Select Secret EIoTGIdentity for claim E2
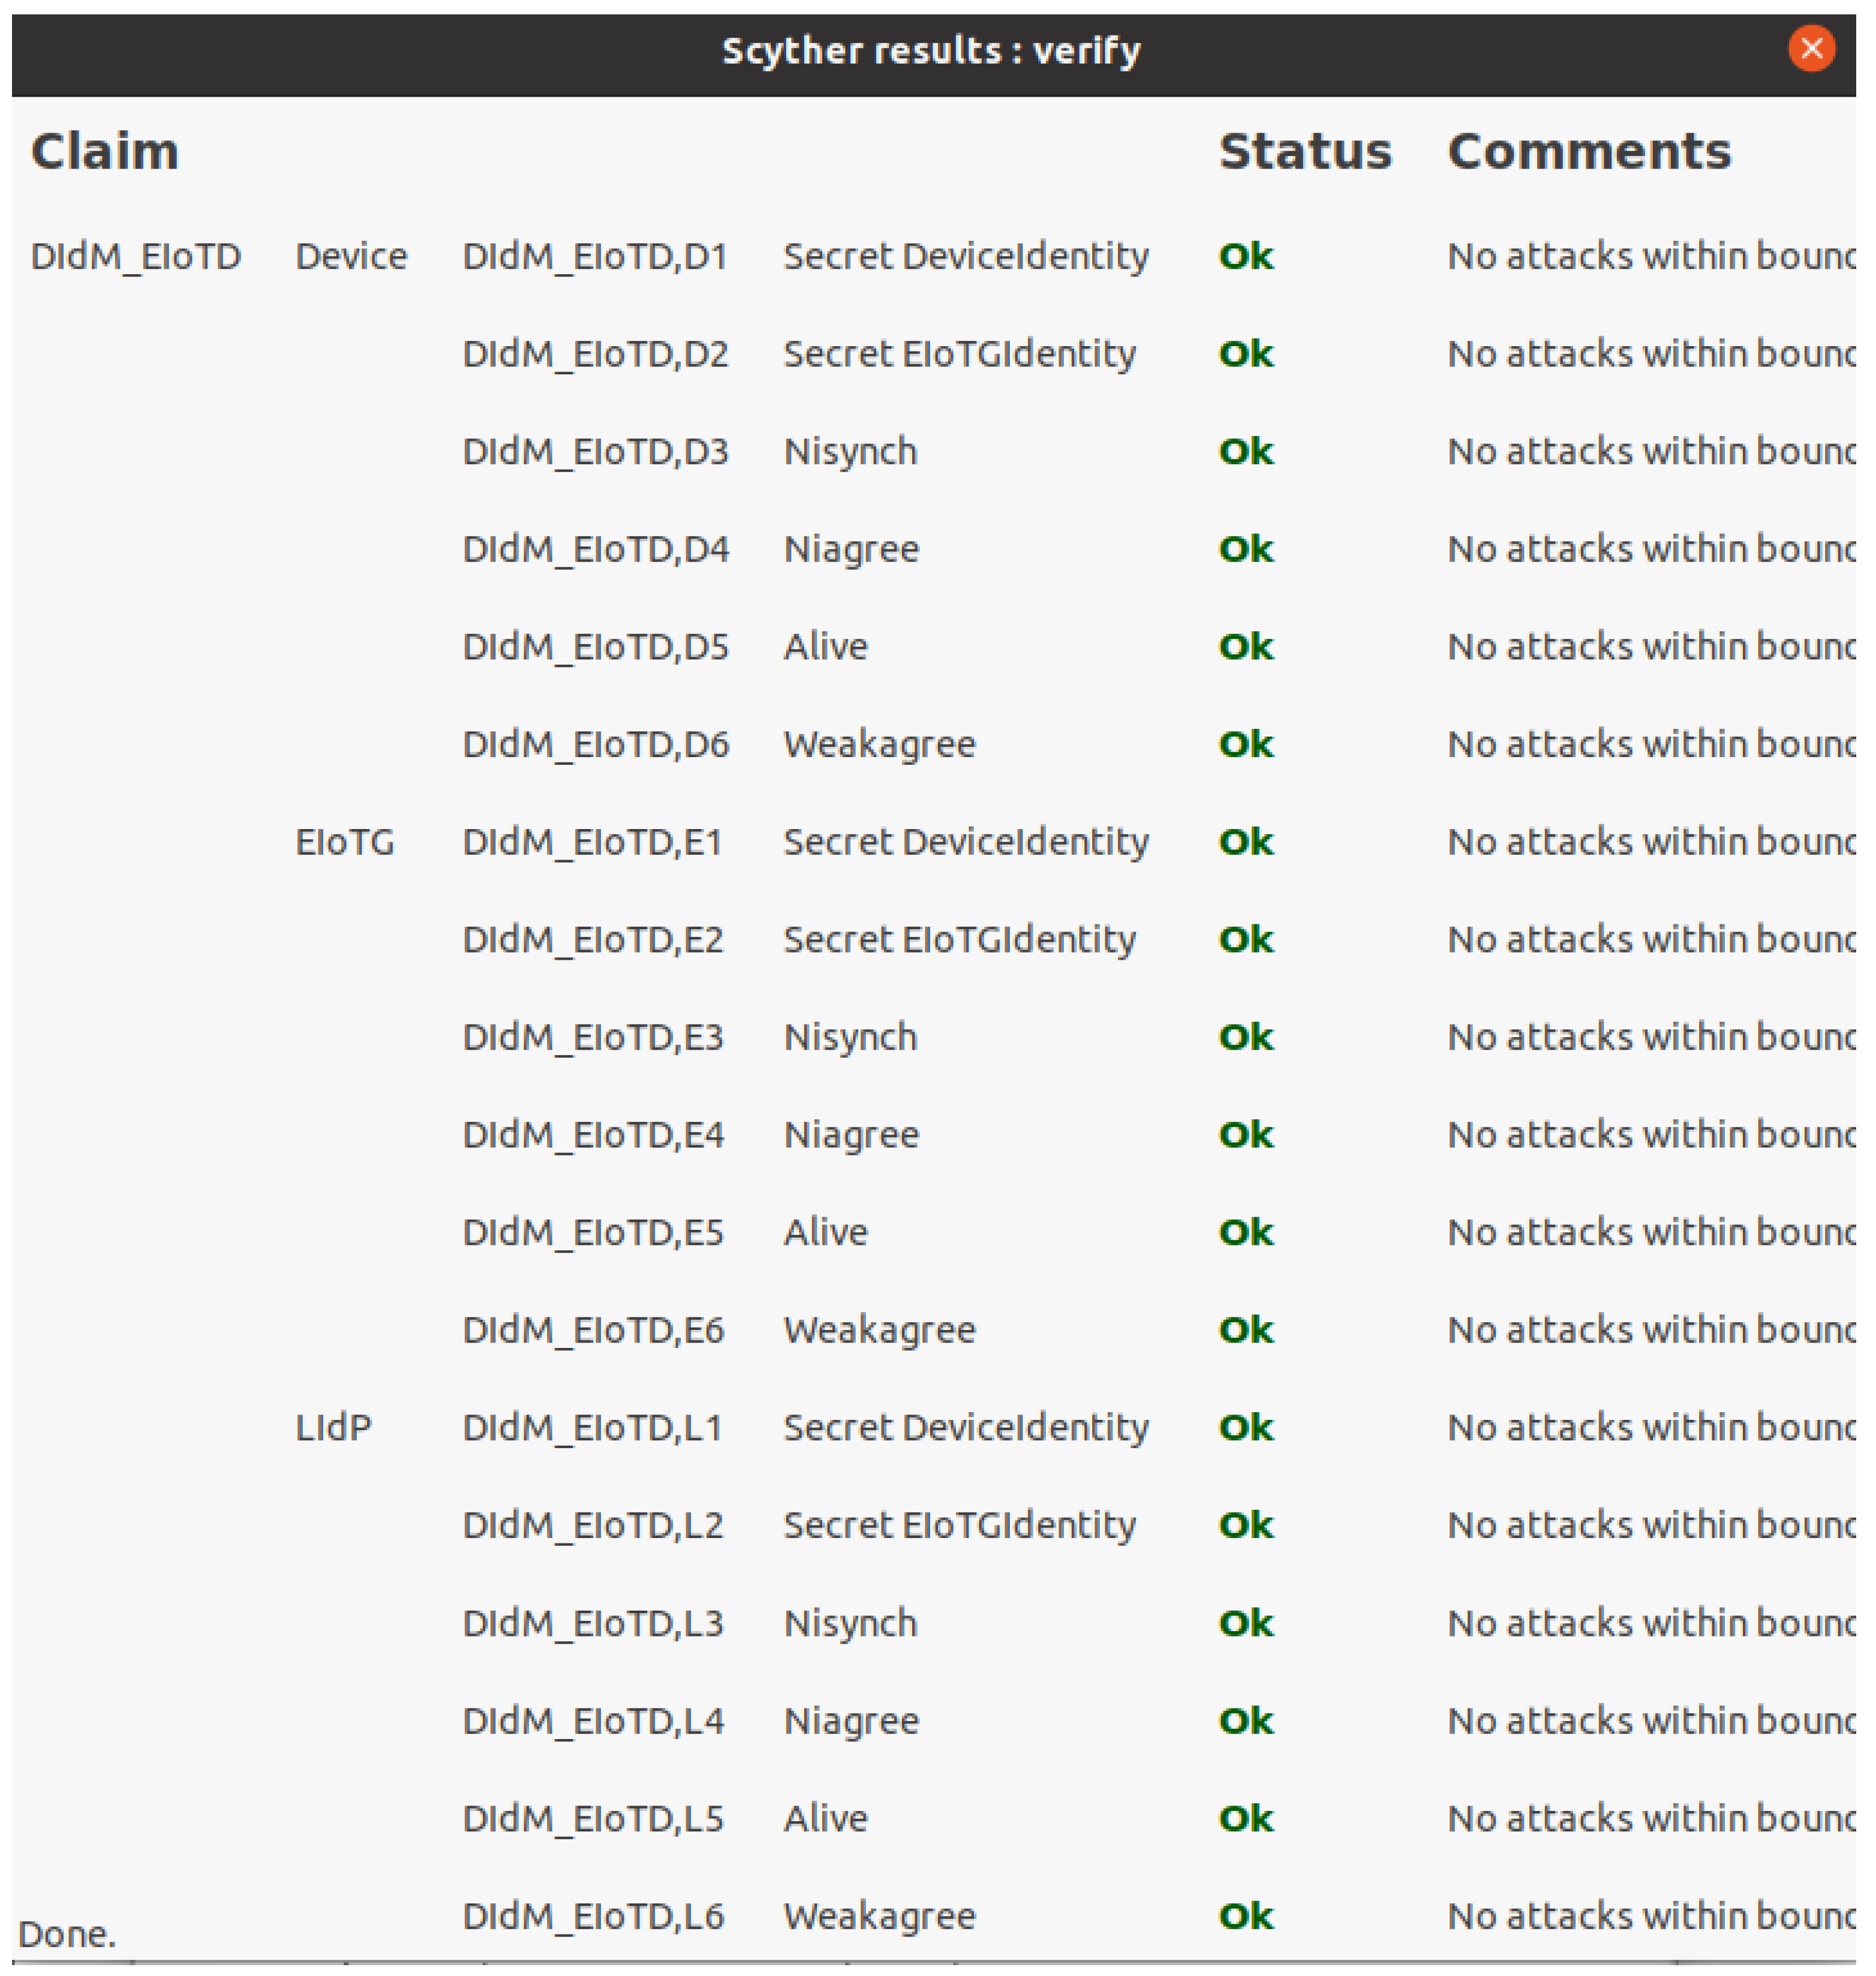The height and width of the screenshot is (1976, 1876). [x=959, y=940]
